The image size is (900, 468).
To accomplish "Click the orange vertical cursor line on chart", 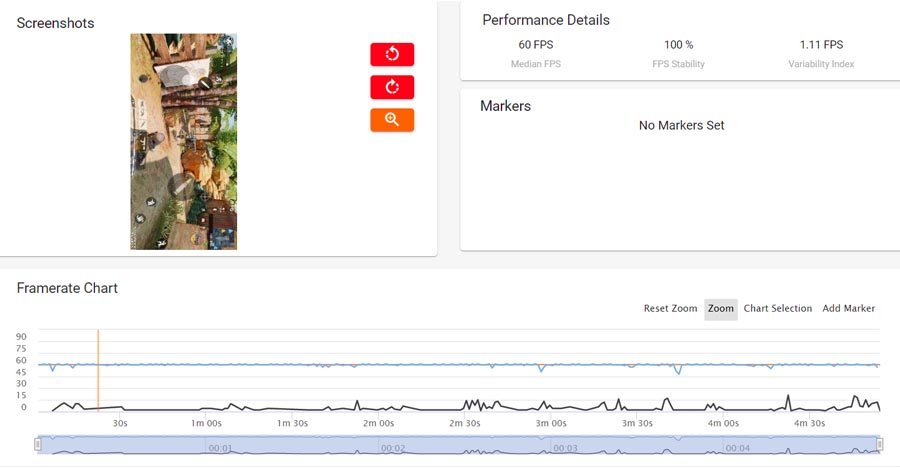I will pyautogui.click(x=98, y=370).
